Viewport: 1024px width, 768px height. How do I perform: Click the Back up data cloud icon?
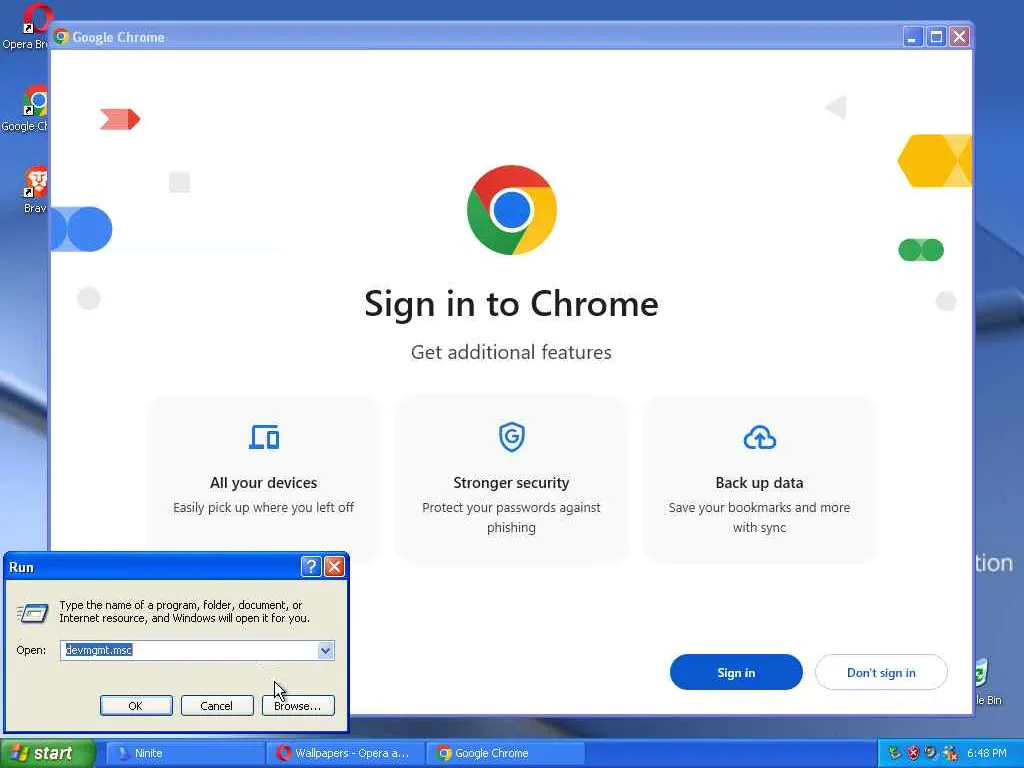(760, 438)
